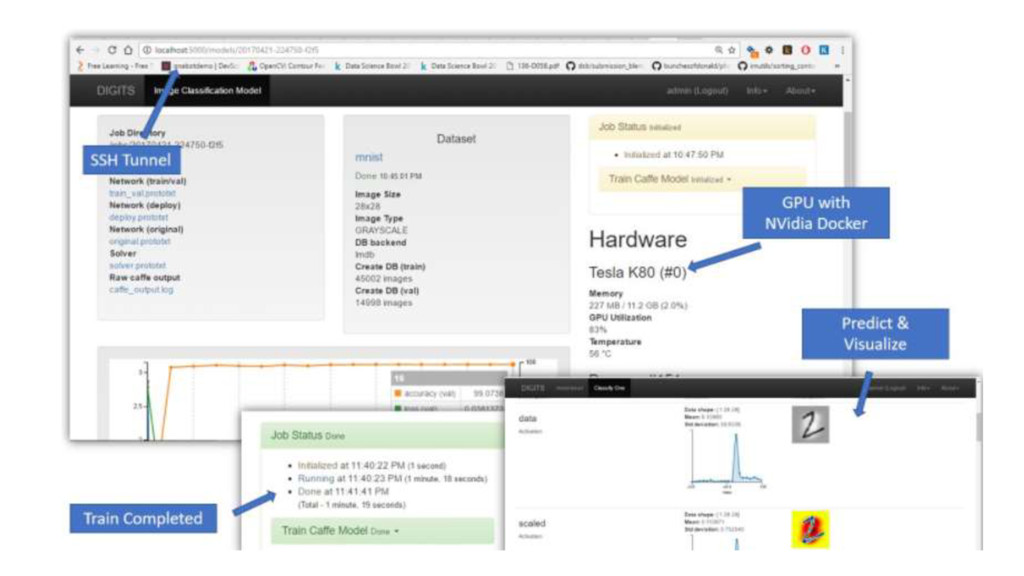
Task: Click the Job Status Done header
Action: 383,436
